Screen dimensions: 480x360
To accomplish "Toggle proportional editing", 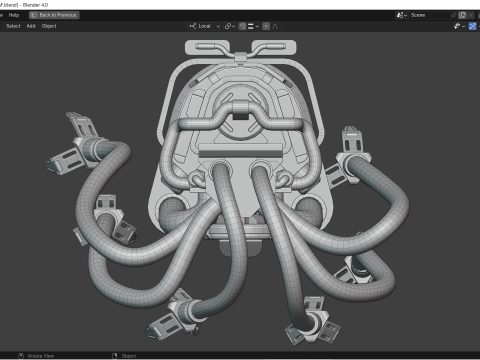I will (x=266, y=26).
